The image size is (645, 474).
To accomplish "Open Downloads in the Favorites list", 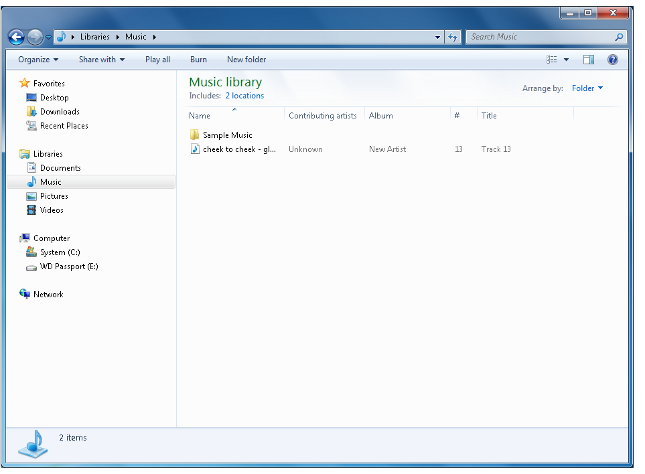I will pos(59,112).
